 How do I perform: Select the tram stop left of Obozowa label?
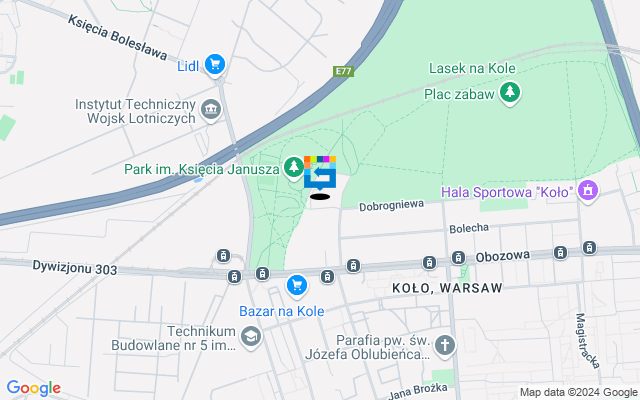click(458, 258)
